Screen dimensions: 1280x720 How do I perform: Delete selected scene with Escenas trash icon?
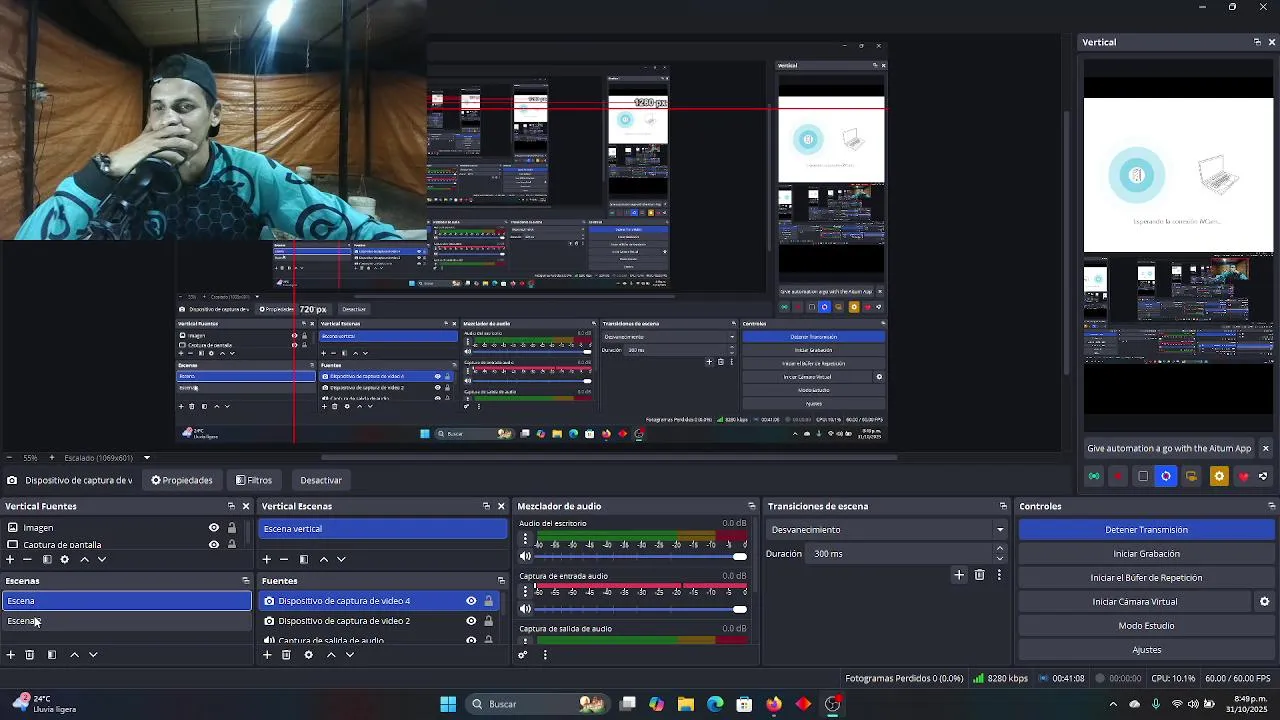coord(30,655)
